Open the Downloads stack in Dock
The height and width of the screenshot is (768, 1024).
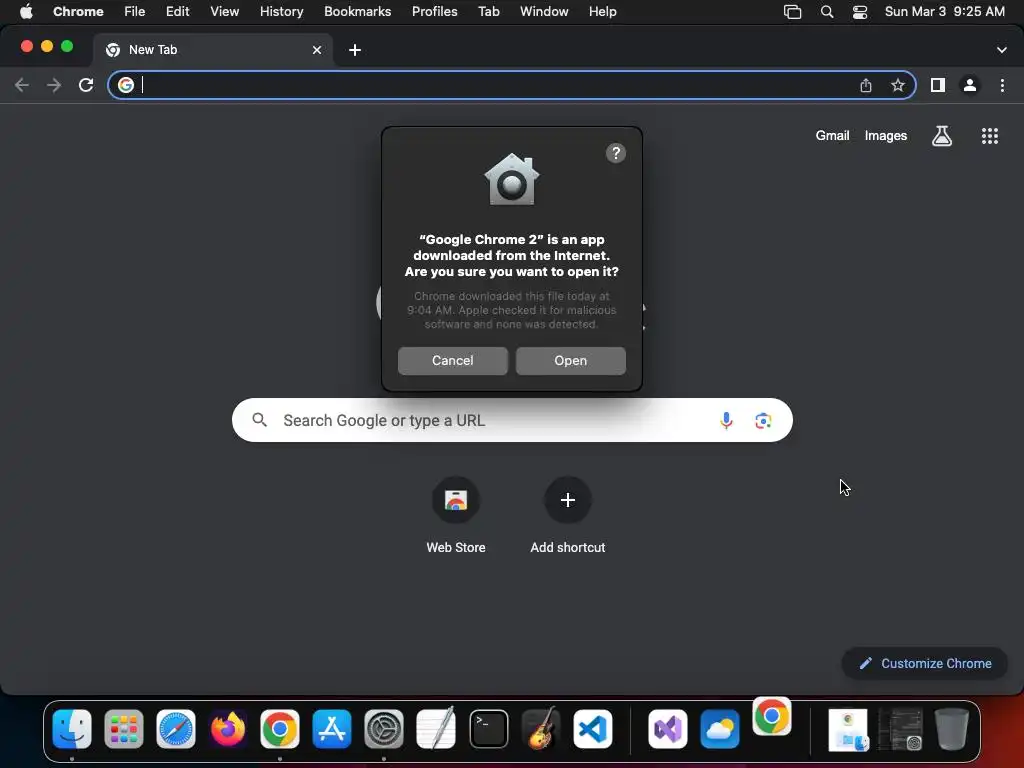848,729
